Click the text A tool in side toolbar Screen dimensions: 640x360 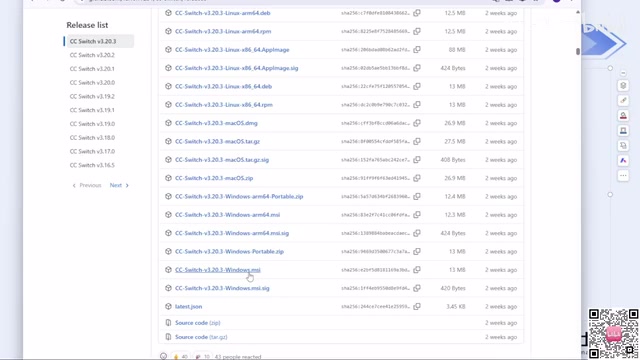coord(623,160)
